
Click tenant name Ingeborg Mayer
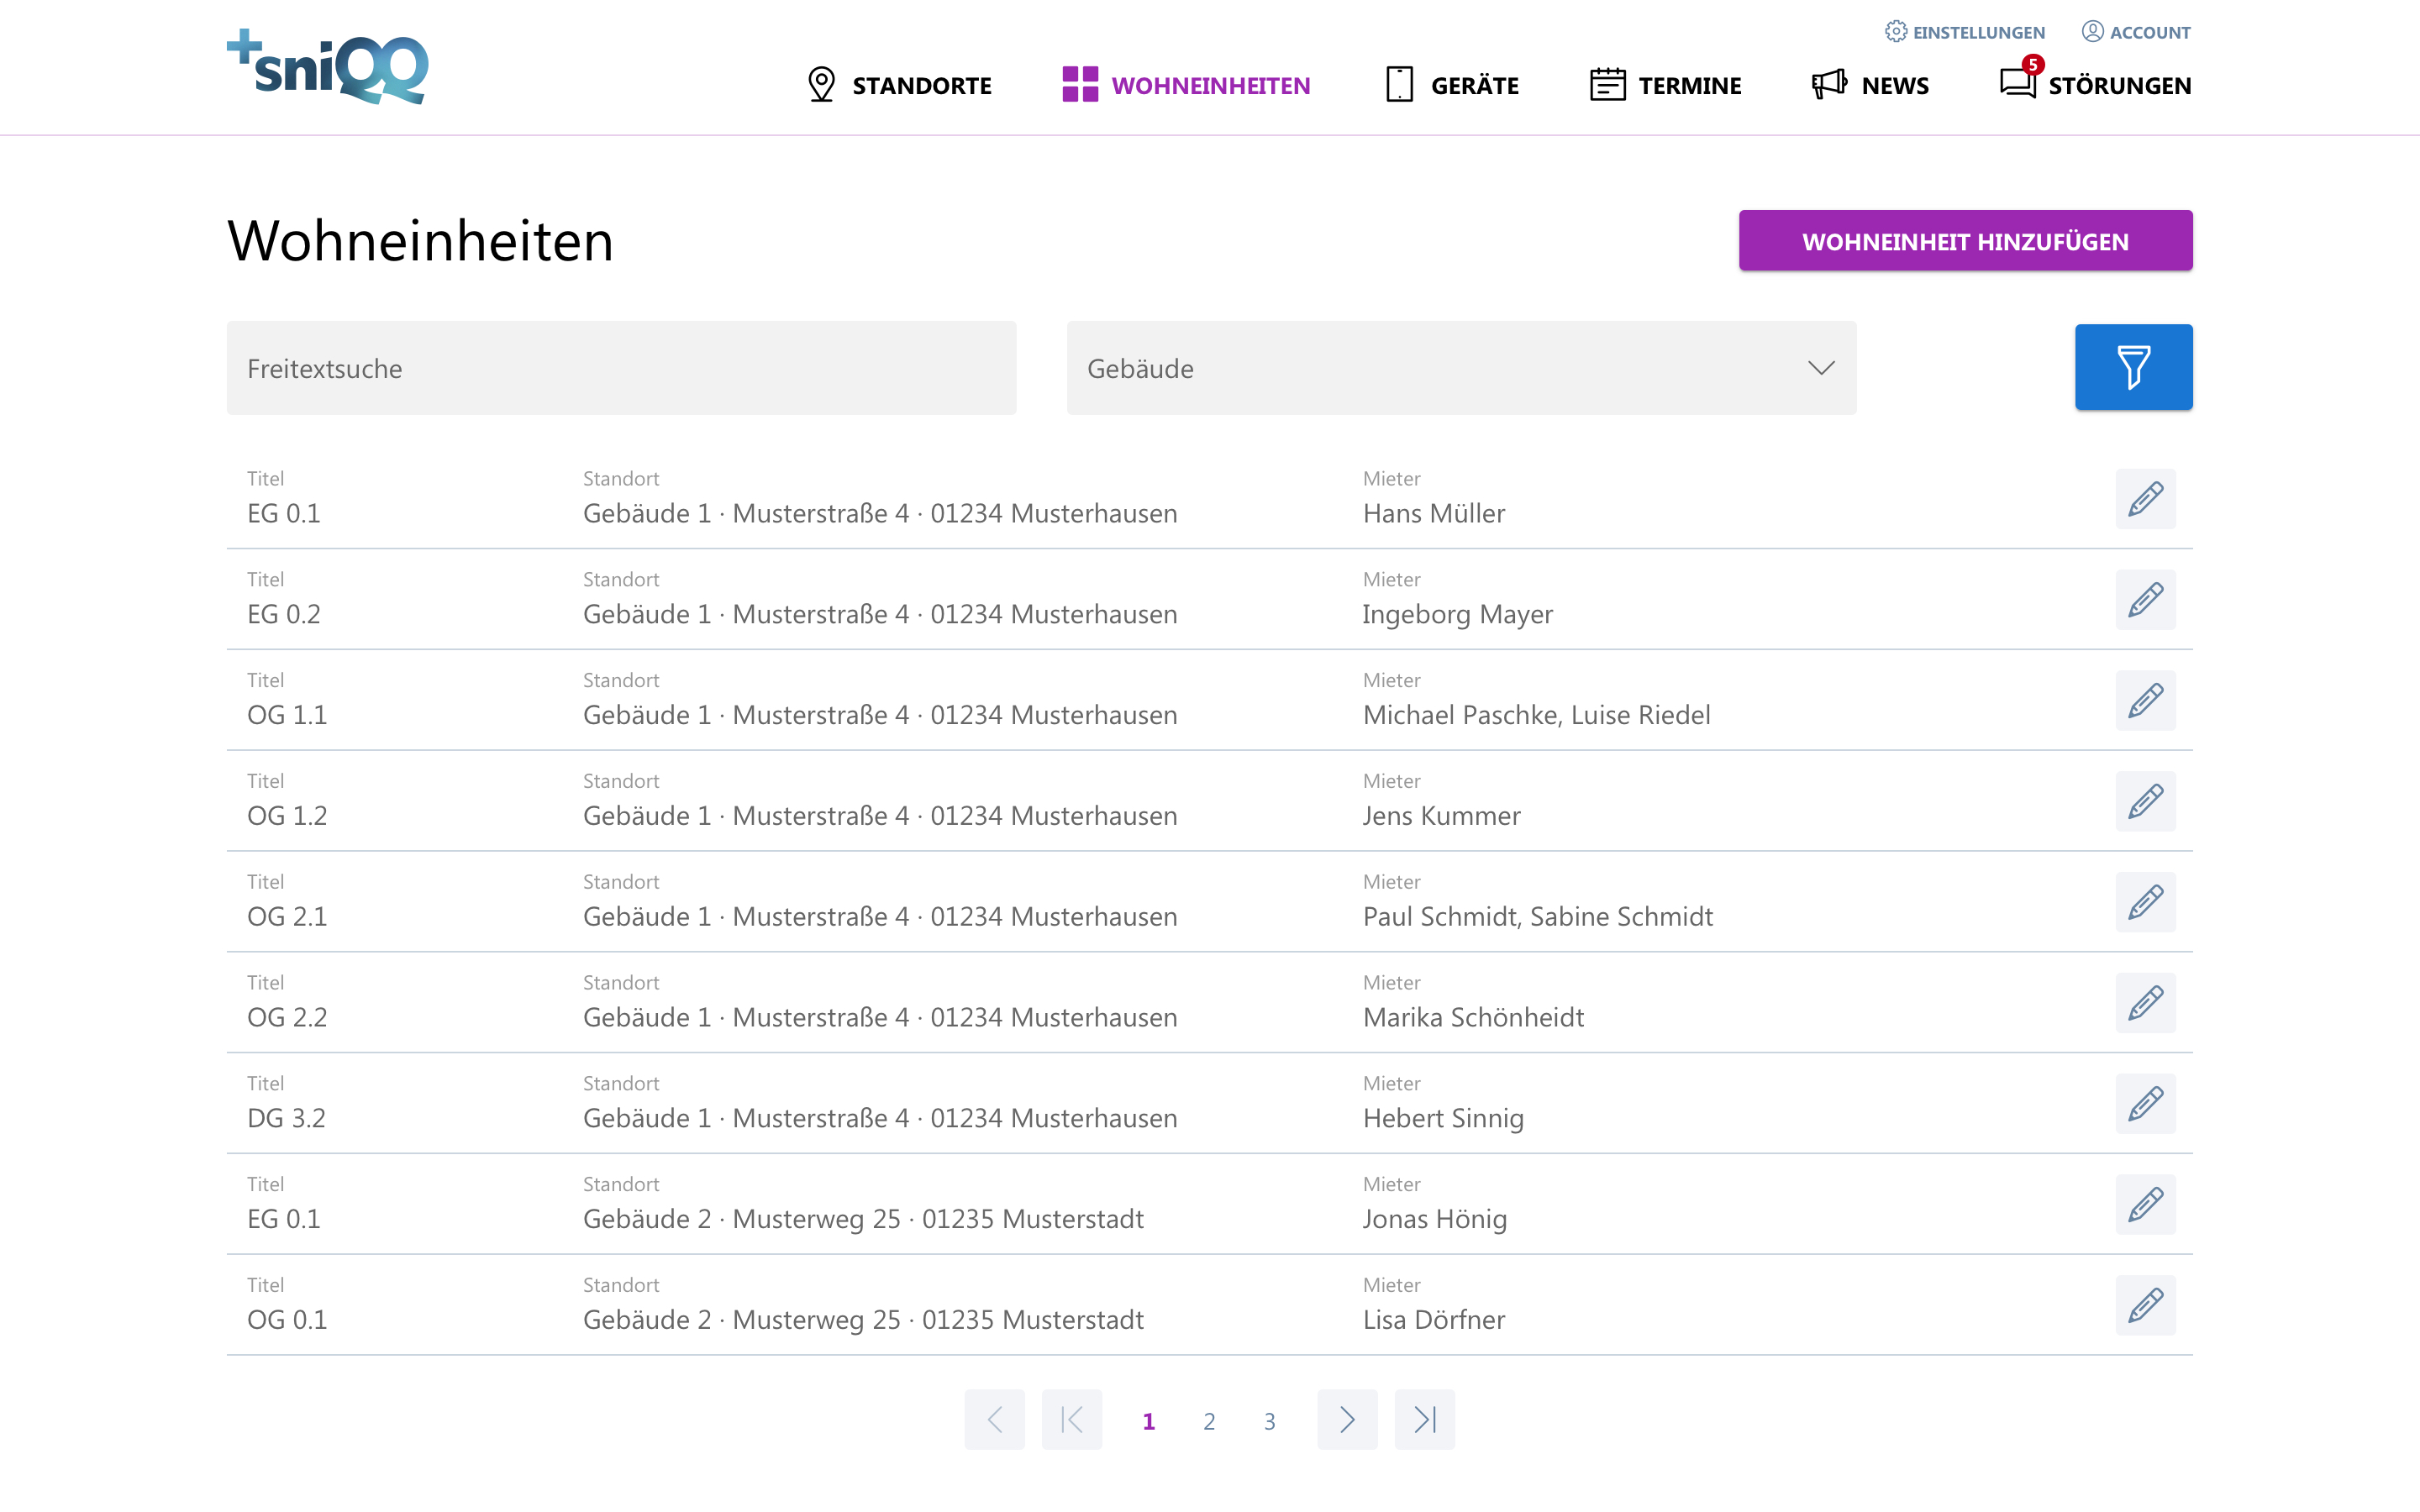(1457, 614)
